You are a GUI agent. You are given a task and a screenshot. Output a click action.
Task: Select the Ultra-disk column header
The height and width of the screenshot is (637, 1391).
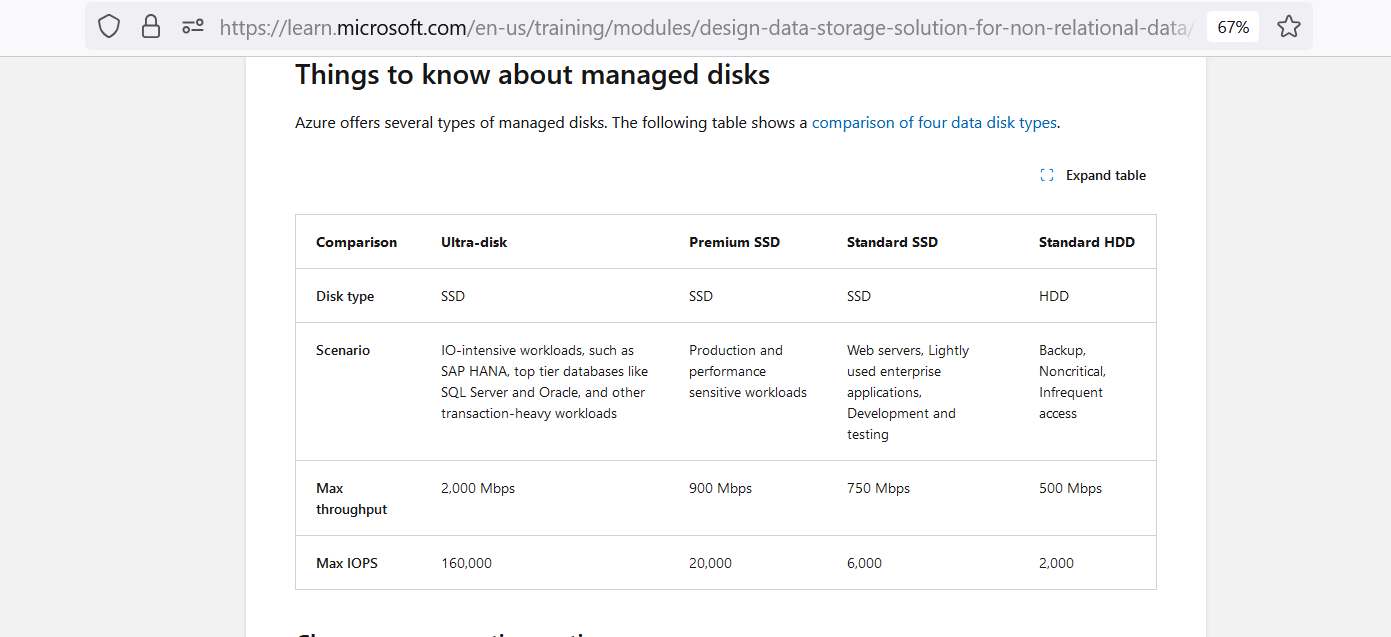point(473,241)
